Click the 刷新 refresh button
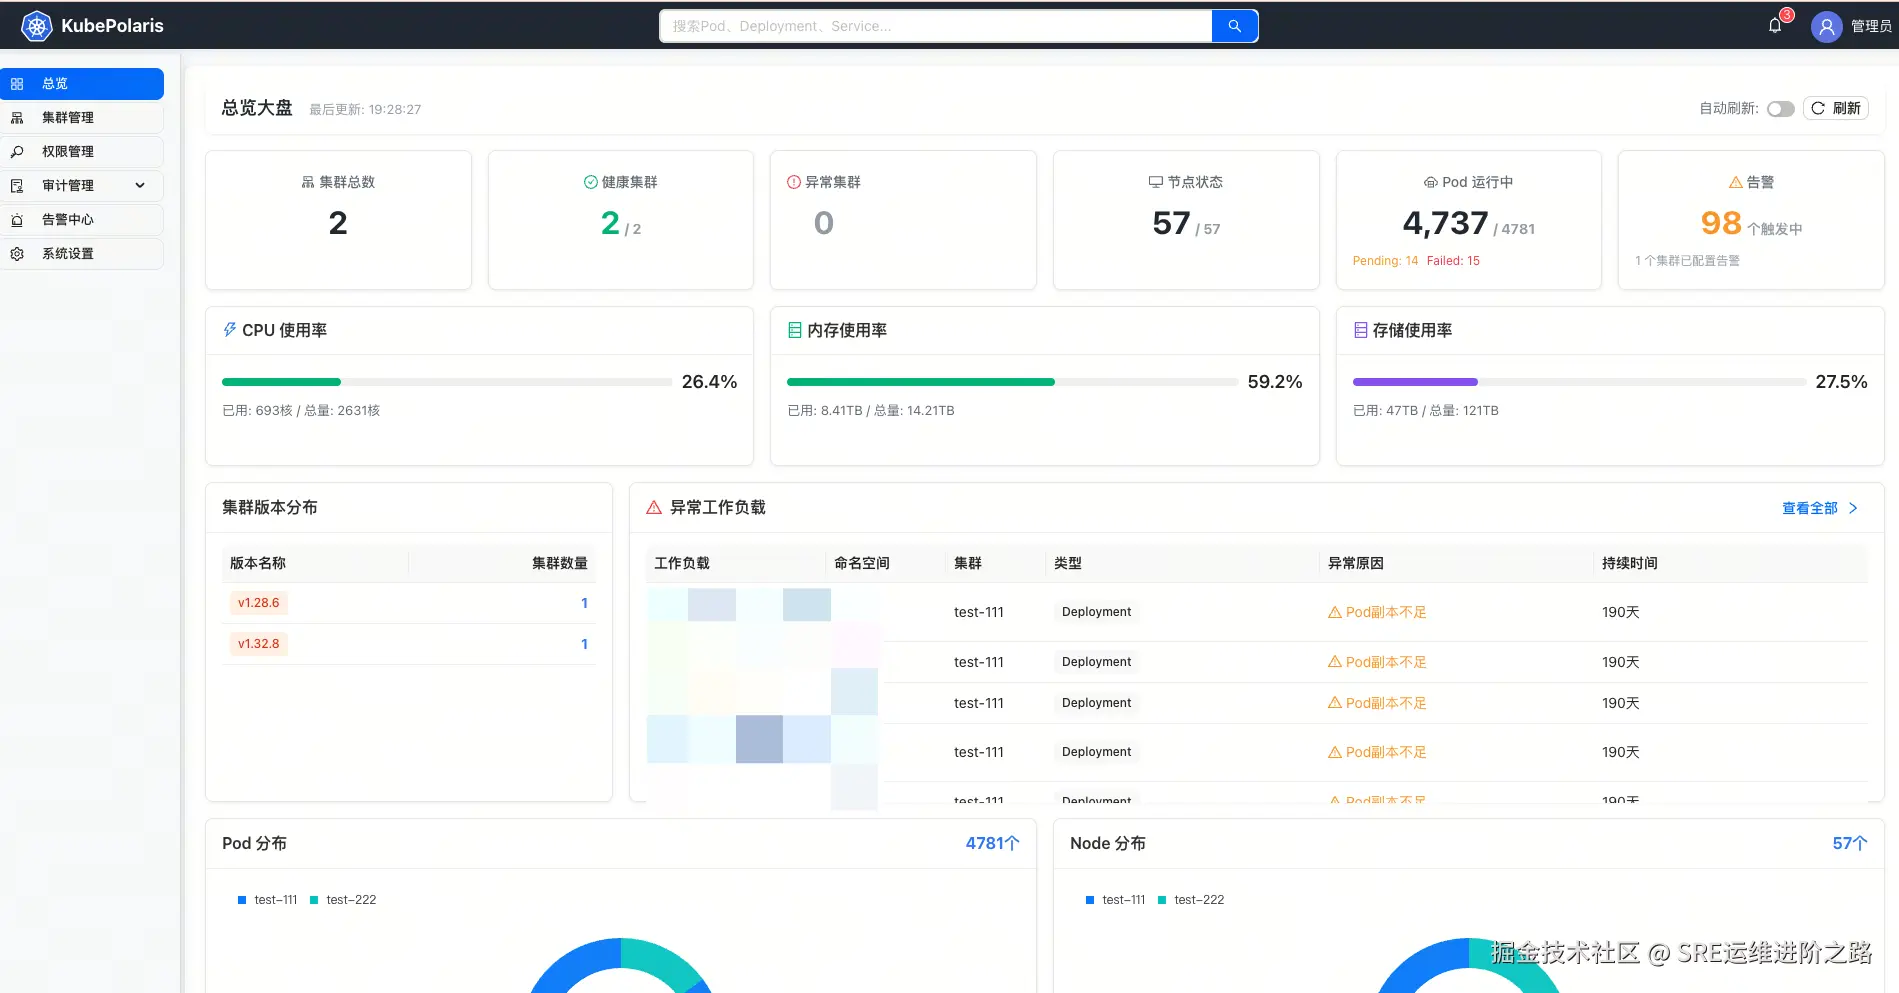The height and width of the screenshot is (993, 1899). [x=1836, y=108]
